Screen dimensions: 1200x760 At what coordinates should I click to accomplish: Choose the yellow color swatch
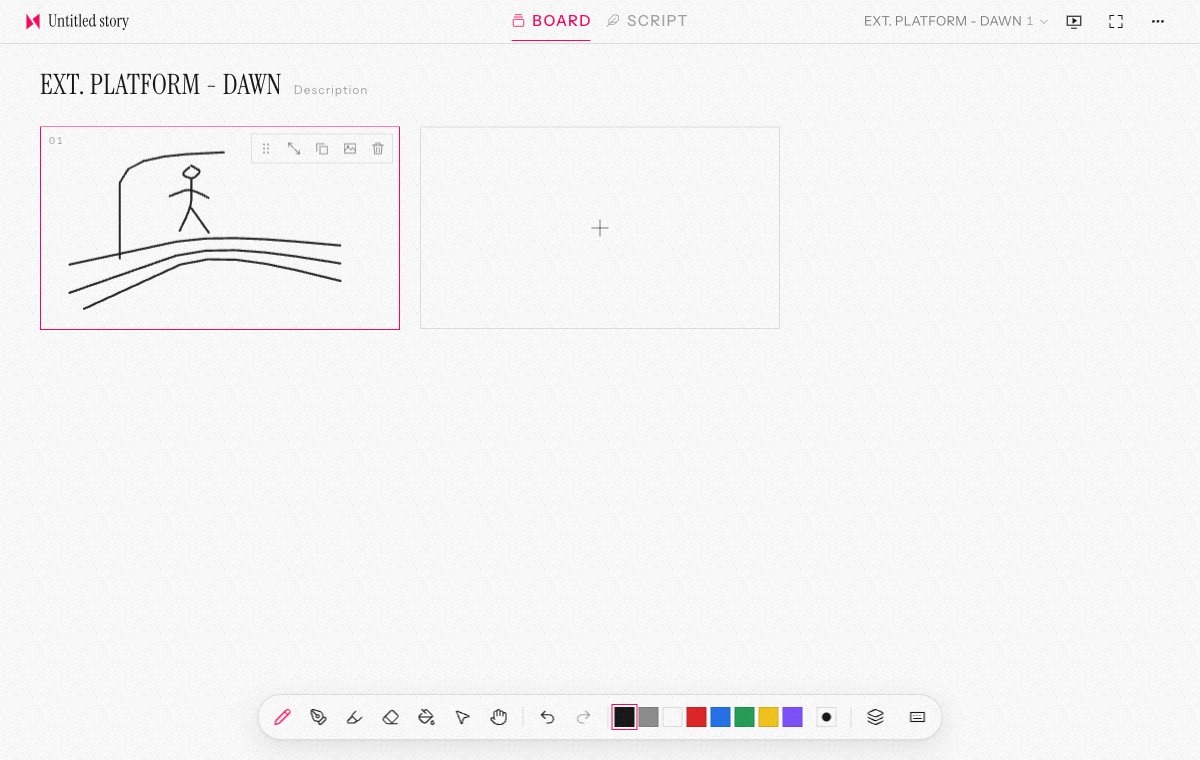[768, 717]
